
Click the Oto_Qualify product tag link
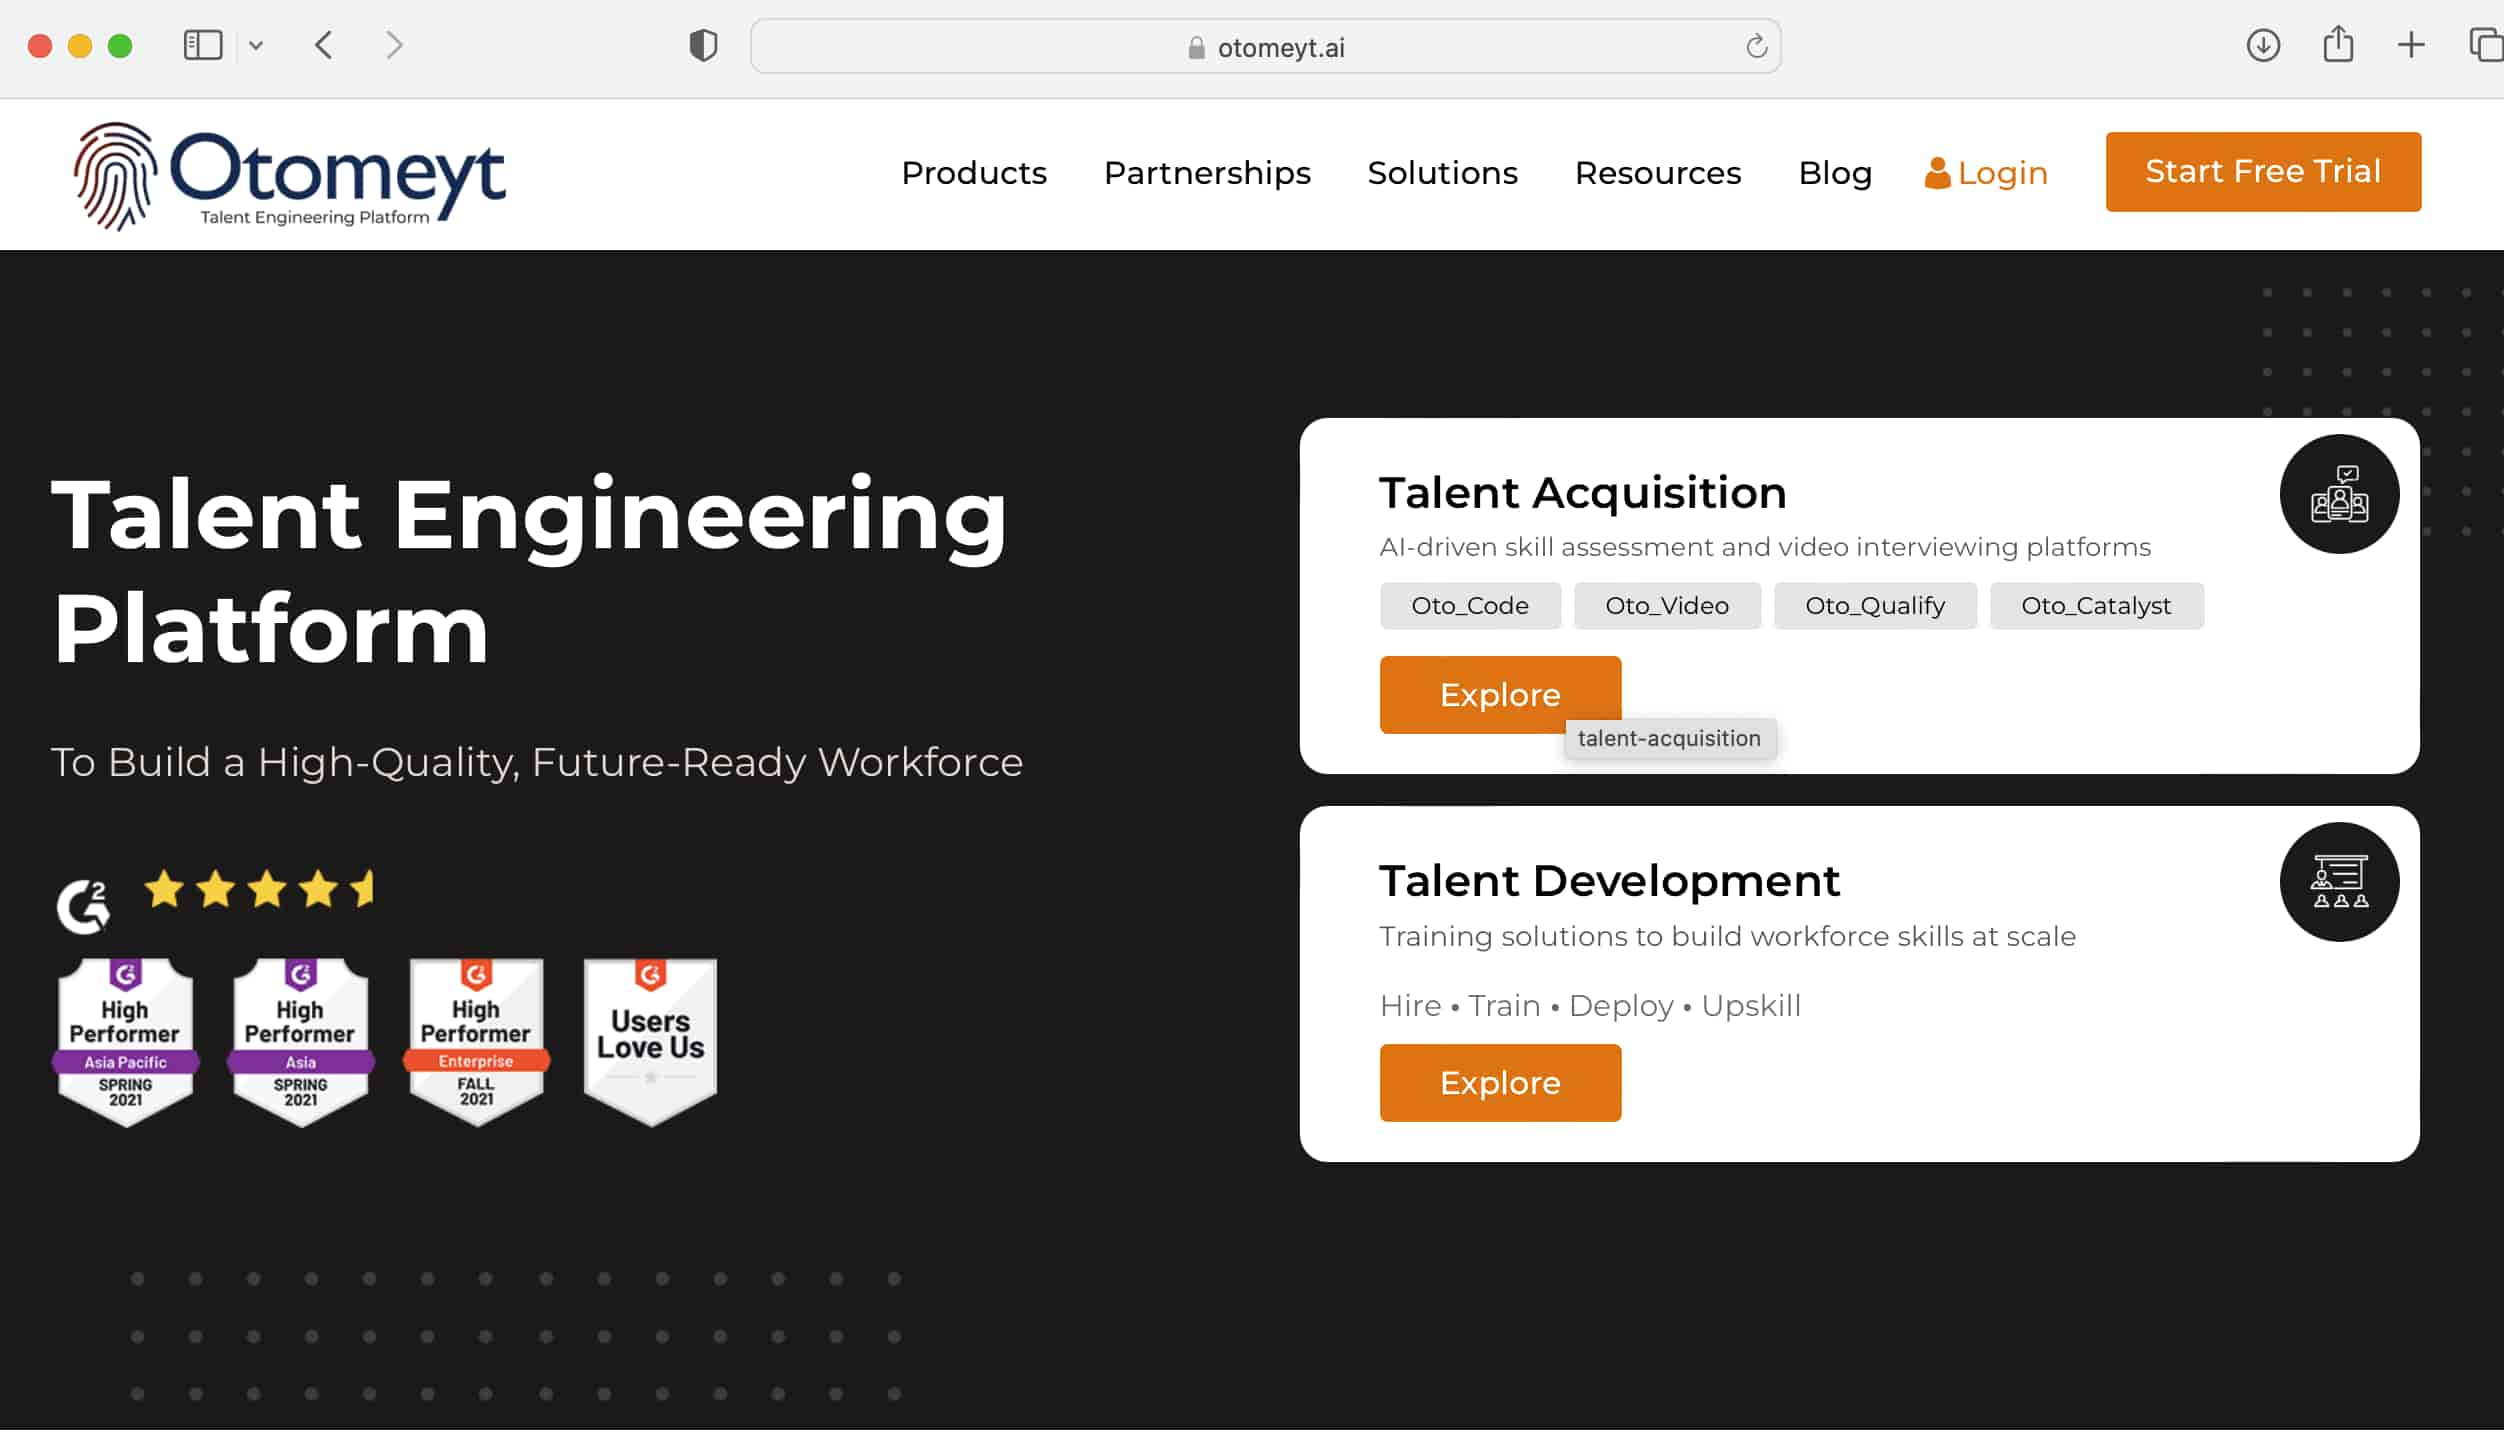pos(1875,605)
